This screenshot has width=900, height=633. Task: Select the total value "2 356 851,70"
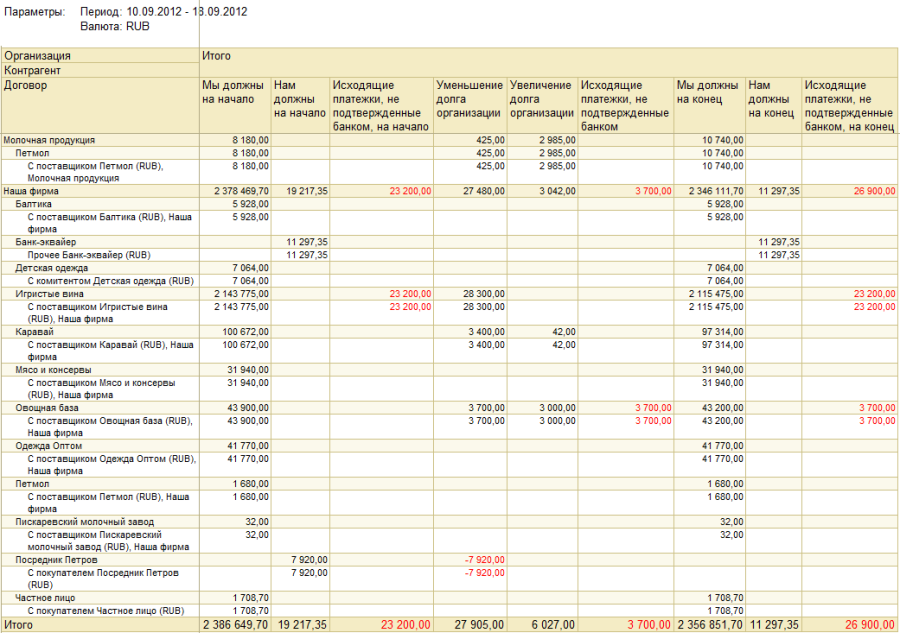tap(711, 625)
